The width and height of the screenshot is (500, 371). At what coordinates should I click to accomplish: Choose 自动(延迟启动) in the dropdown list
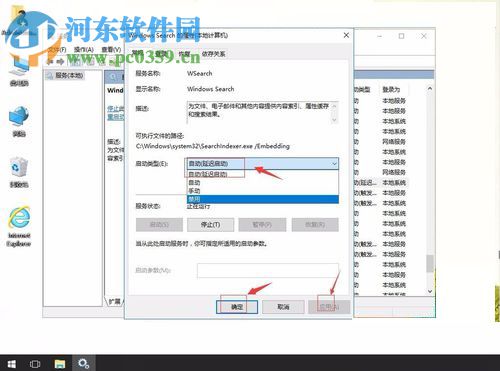pos(263,174)
